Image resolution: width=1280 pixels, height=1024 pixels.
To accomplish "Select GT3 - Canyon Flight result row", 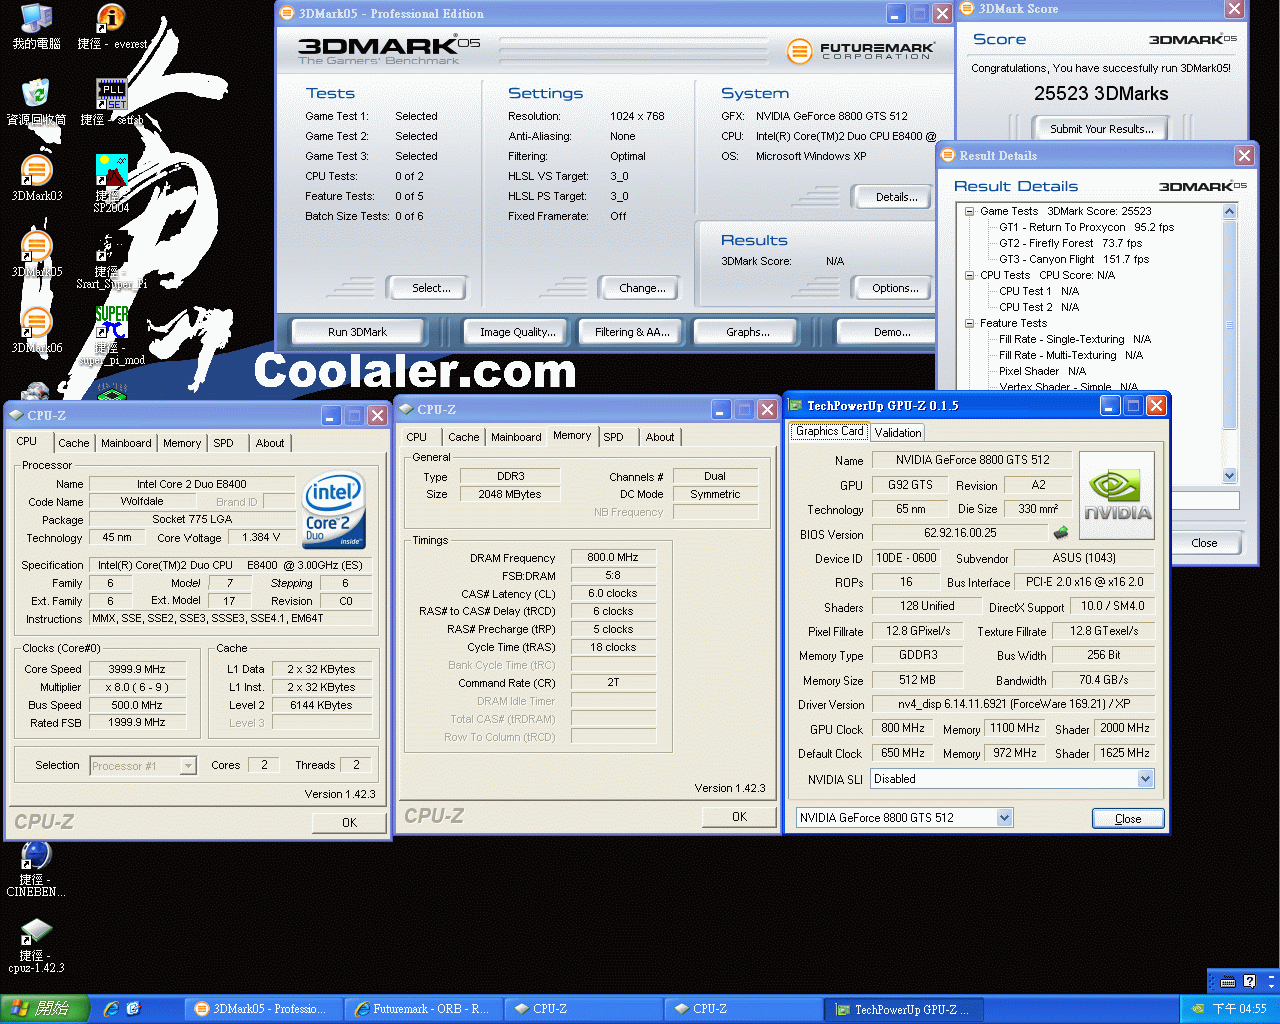I will tap(1074, 259).
